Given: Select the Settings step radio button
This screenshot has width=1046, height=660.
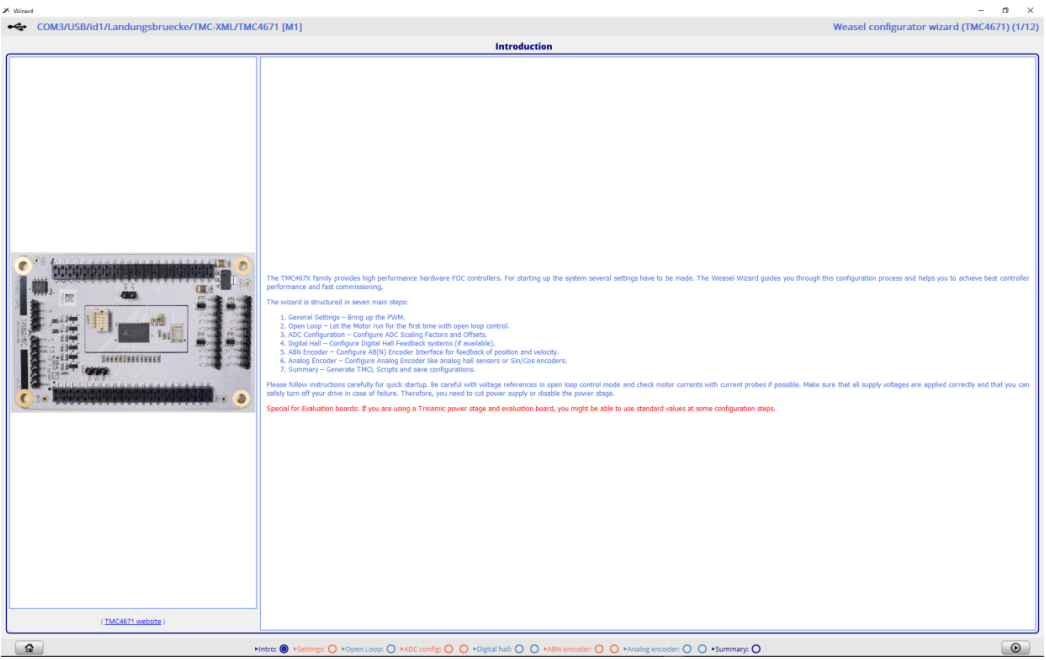Looking at the screenshot, I should point(332,649).
